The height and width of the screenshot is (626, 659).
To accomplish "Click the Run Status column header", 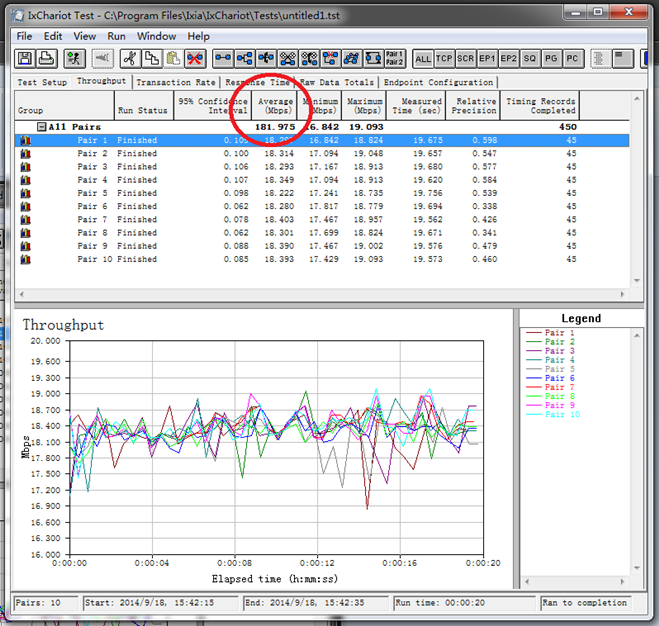I will click(144, 106).
